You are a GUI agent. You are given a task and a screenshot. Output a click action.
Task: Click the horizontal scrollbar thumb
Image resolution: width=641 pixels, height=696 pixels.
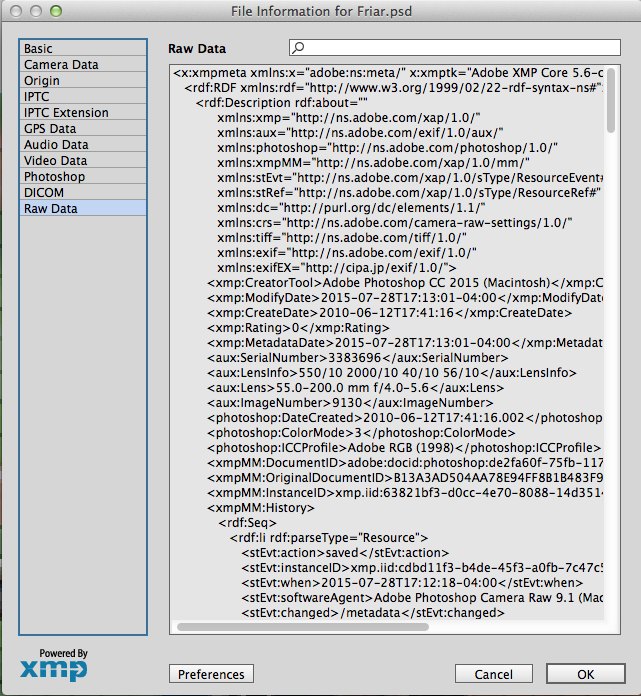pyautogui.click(x=303, y=627)
